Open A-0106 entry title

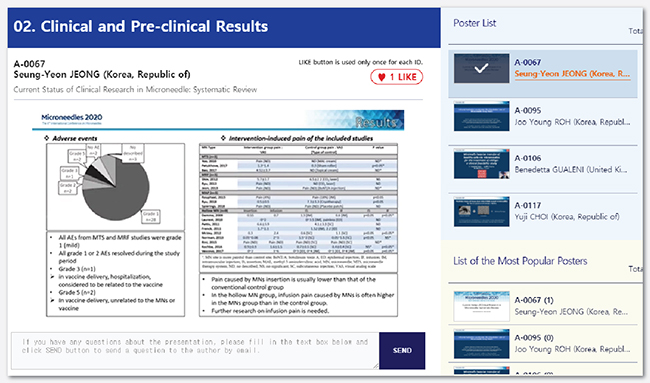tap(527, 158)
